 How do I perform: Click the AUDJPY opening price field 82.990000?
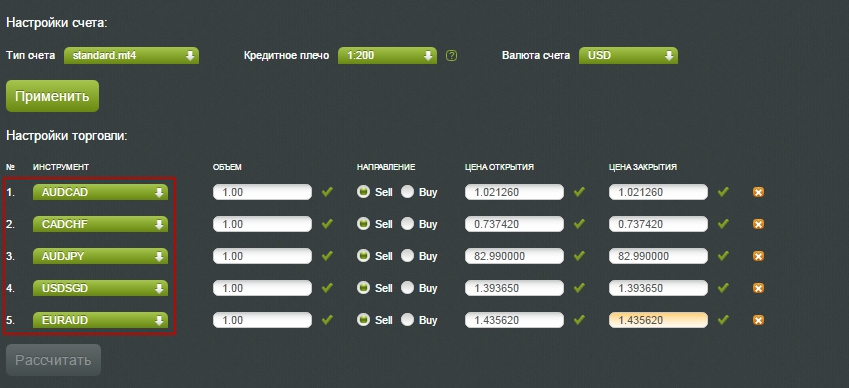(x=514, y=256)
